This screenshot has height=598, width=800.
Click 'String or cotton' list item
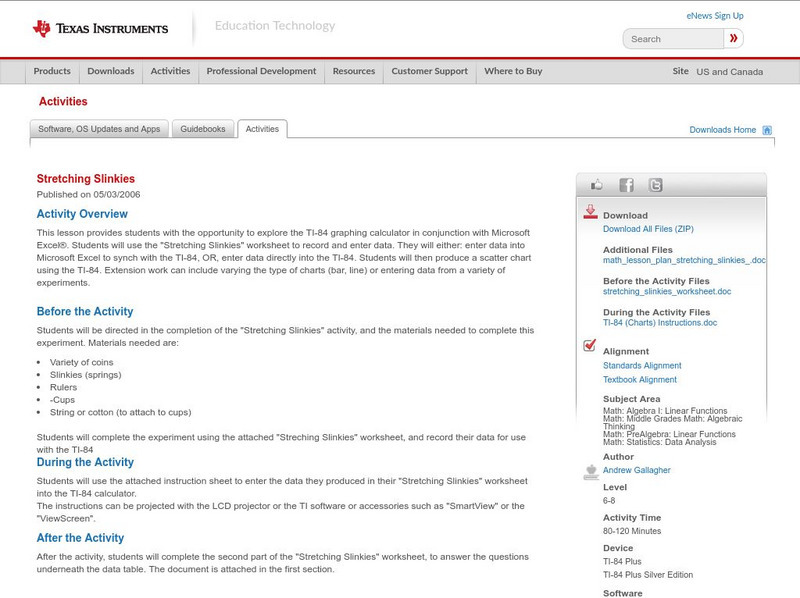pyautogui.click(x=120, y=412)
